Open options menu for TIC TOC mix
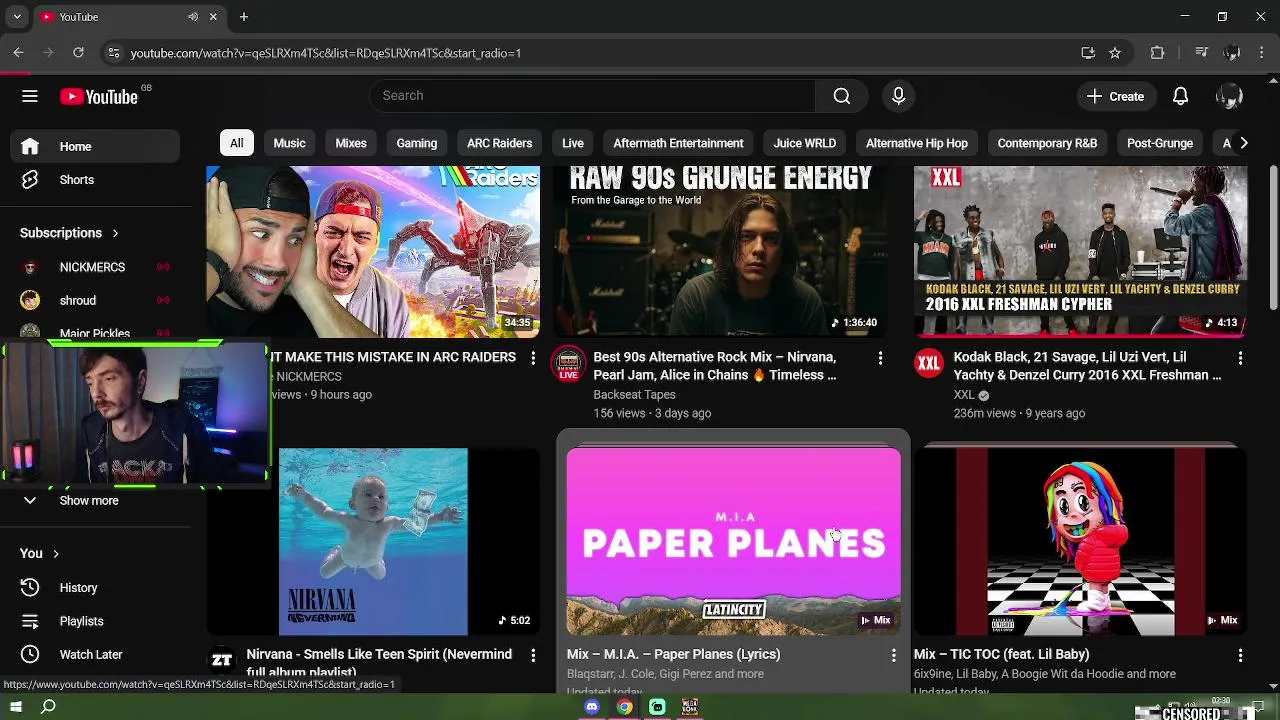 (1240, 654)
